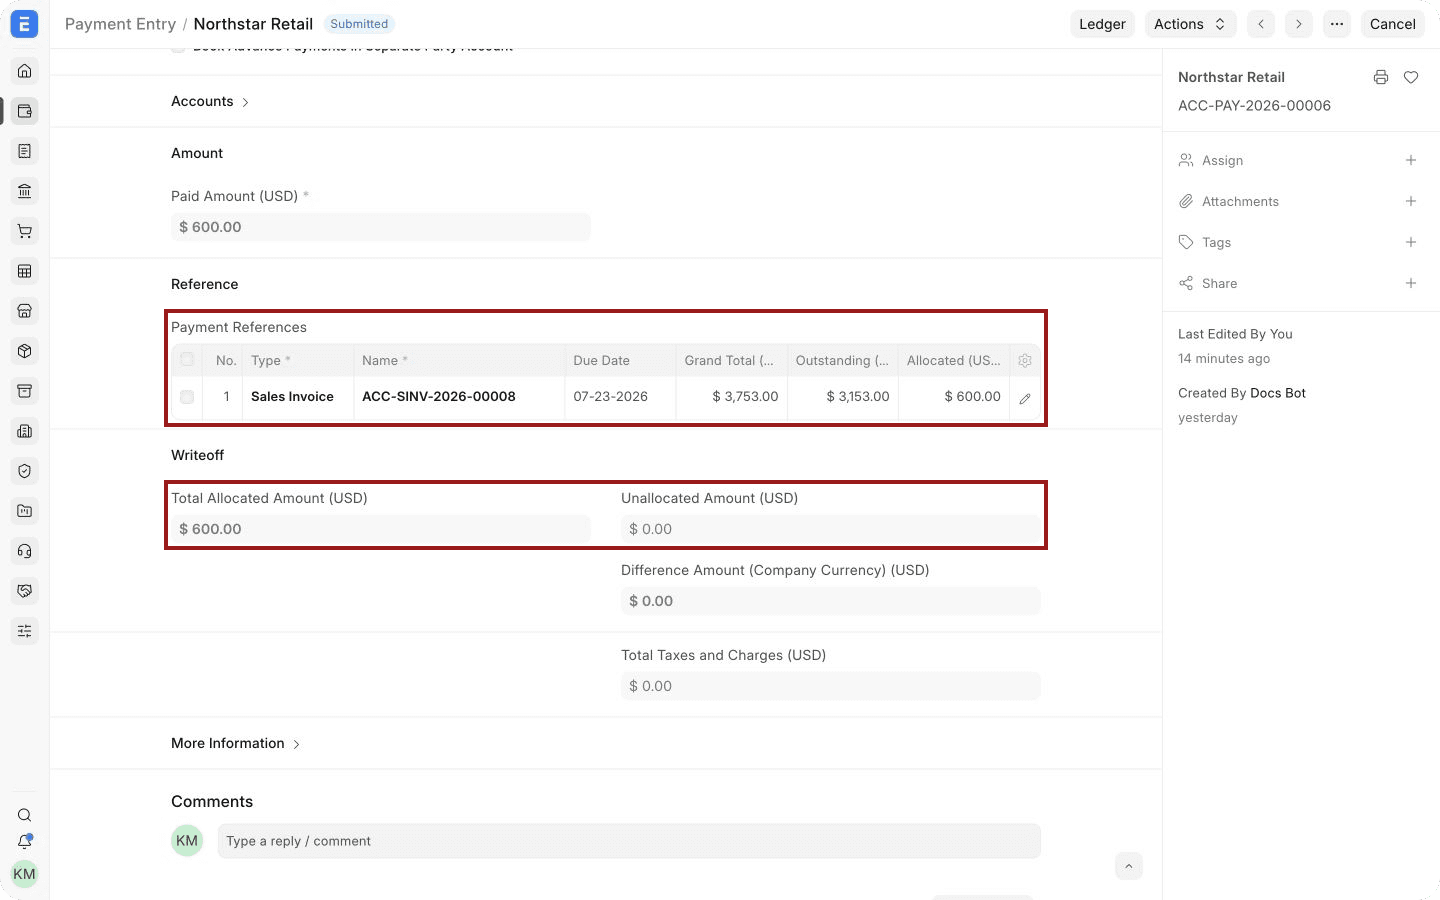Click the Paid Amount field

[x=381, y=227]
